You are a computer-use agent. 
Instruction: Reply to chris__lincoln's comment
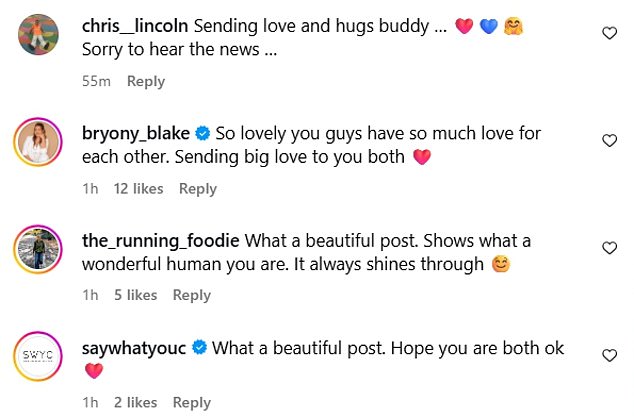click(x=146, y=82)
